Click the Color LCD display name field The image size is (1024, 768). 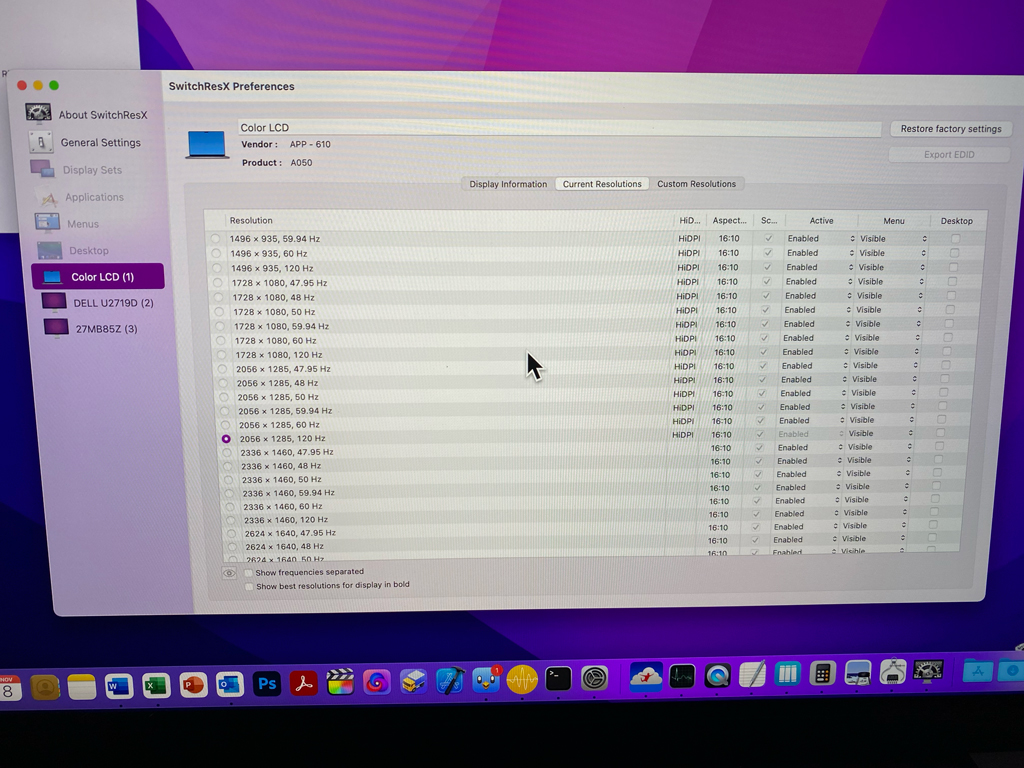pyautogui.click(x=559, y=127)
